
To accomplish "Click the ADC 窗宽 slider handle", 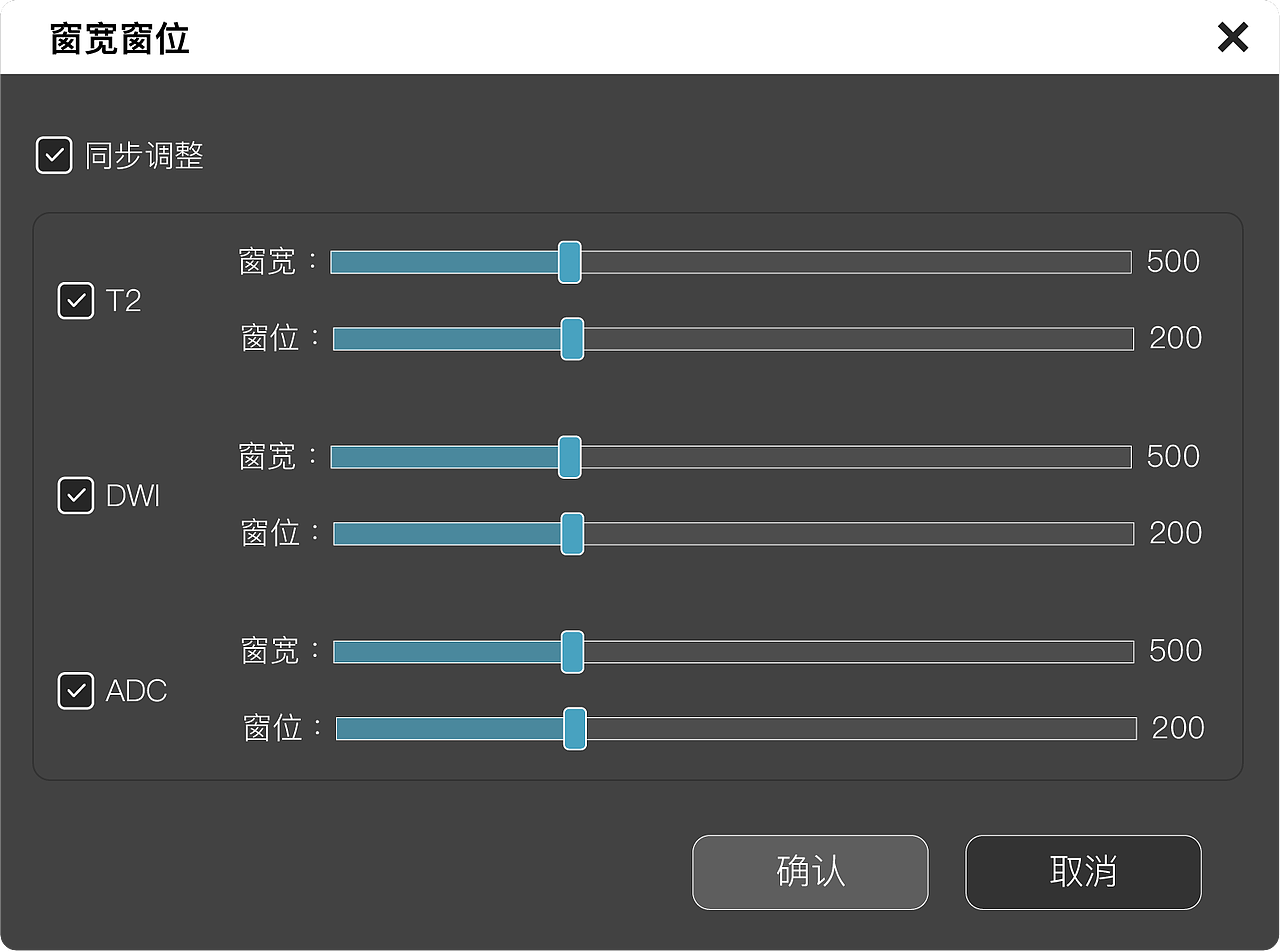I will tap(572, 652).
